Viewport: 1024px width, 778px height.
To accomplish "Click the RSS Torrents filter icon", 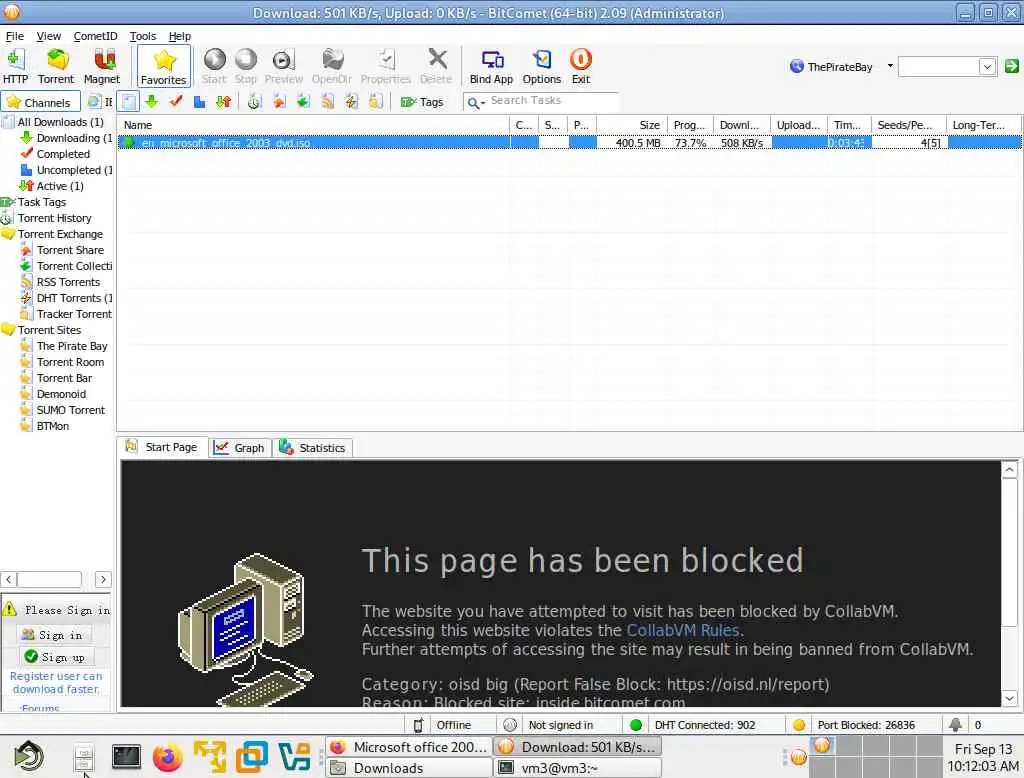I will pyautogui.click(x=328, y=101).
